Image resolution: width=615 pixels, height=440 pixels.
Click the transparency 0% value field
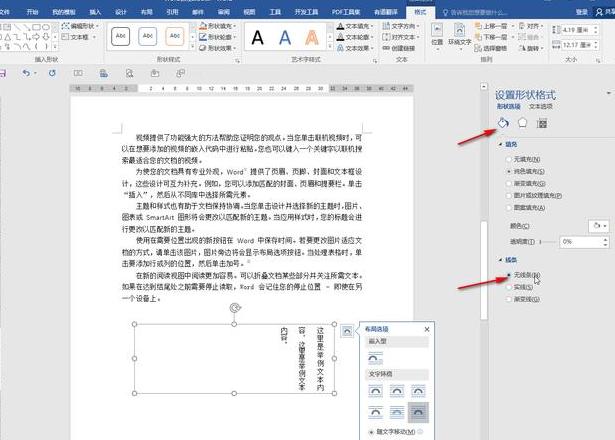point(580,242)
